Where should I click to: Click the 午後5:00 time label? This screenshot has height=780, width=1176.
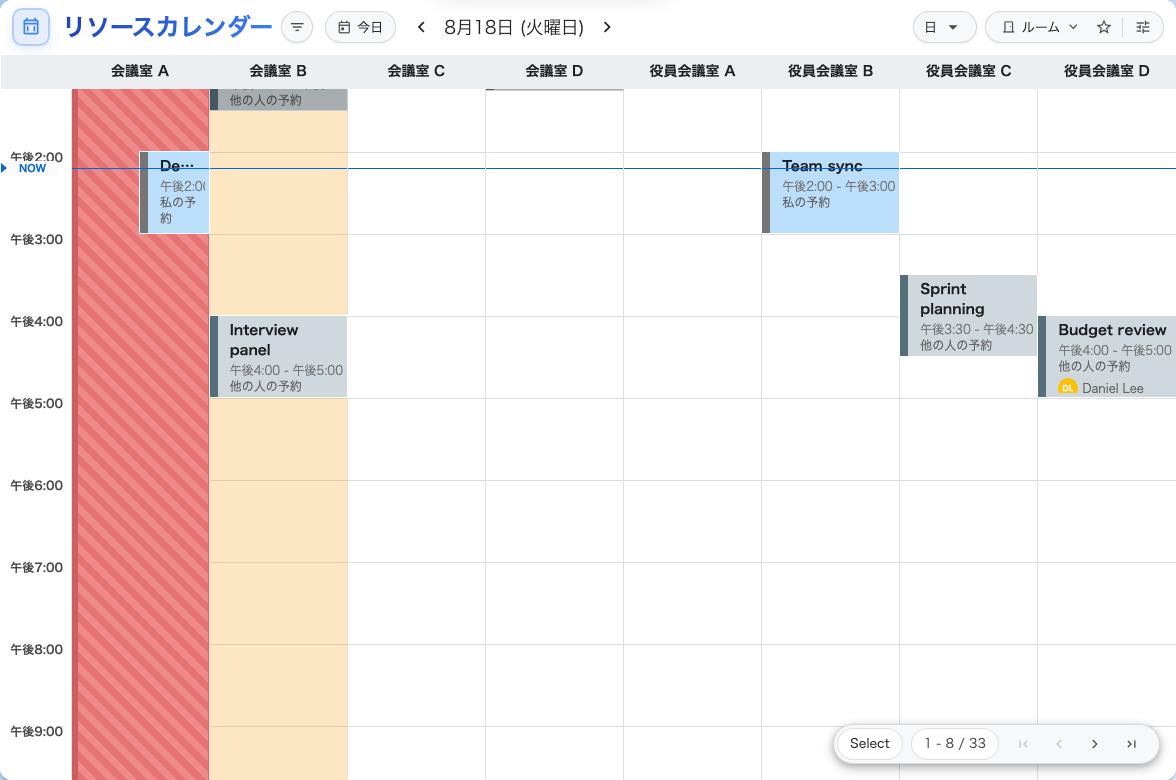click(36, 404)
